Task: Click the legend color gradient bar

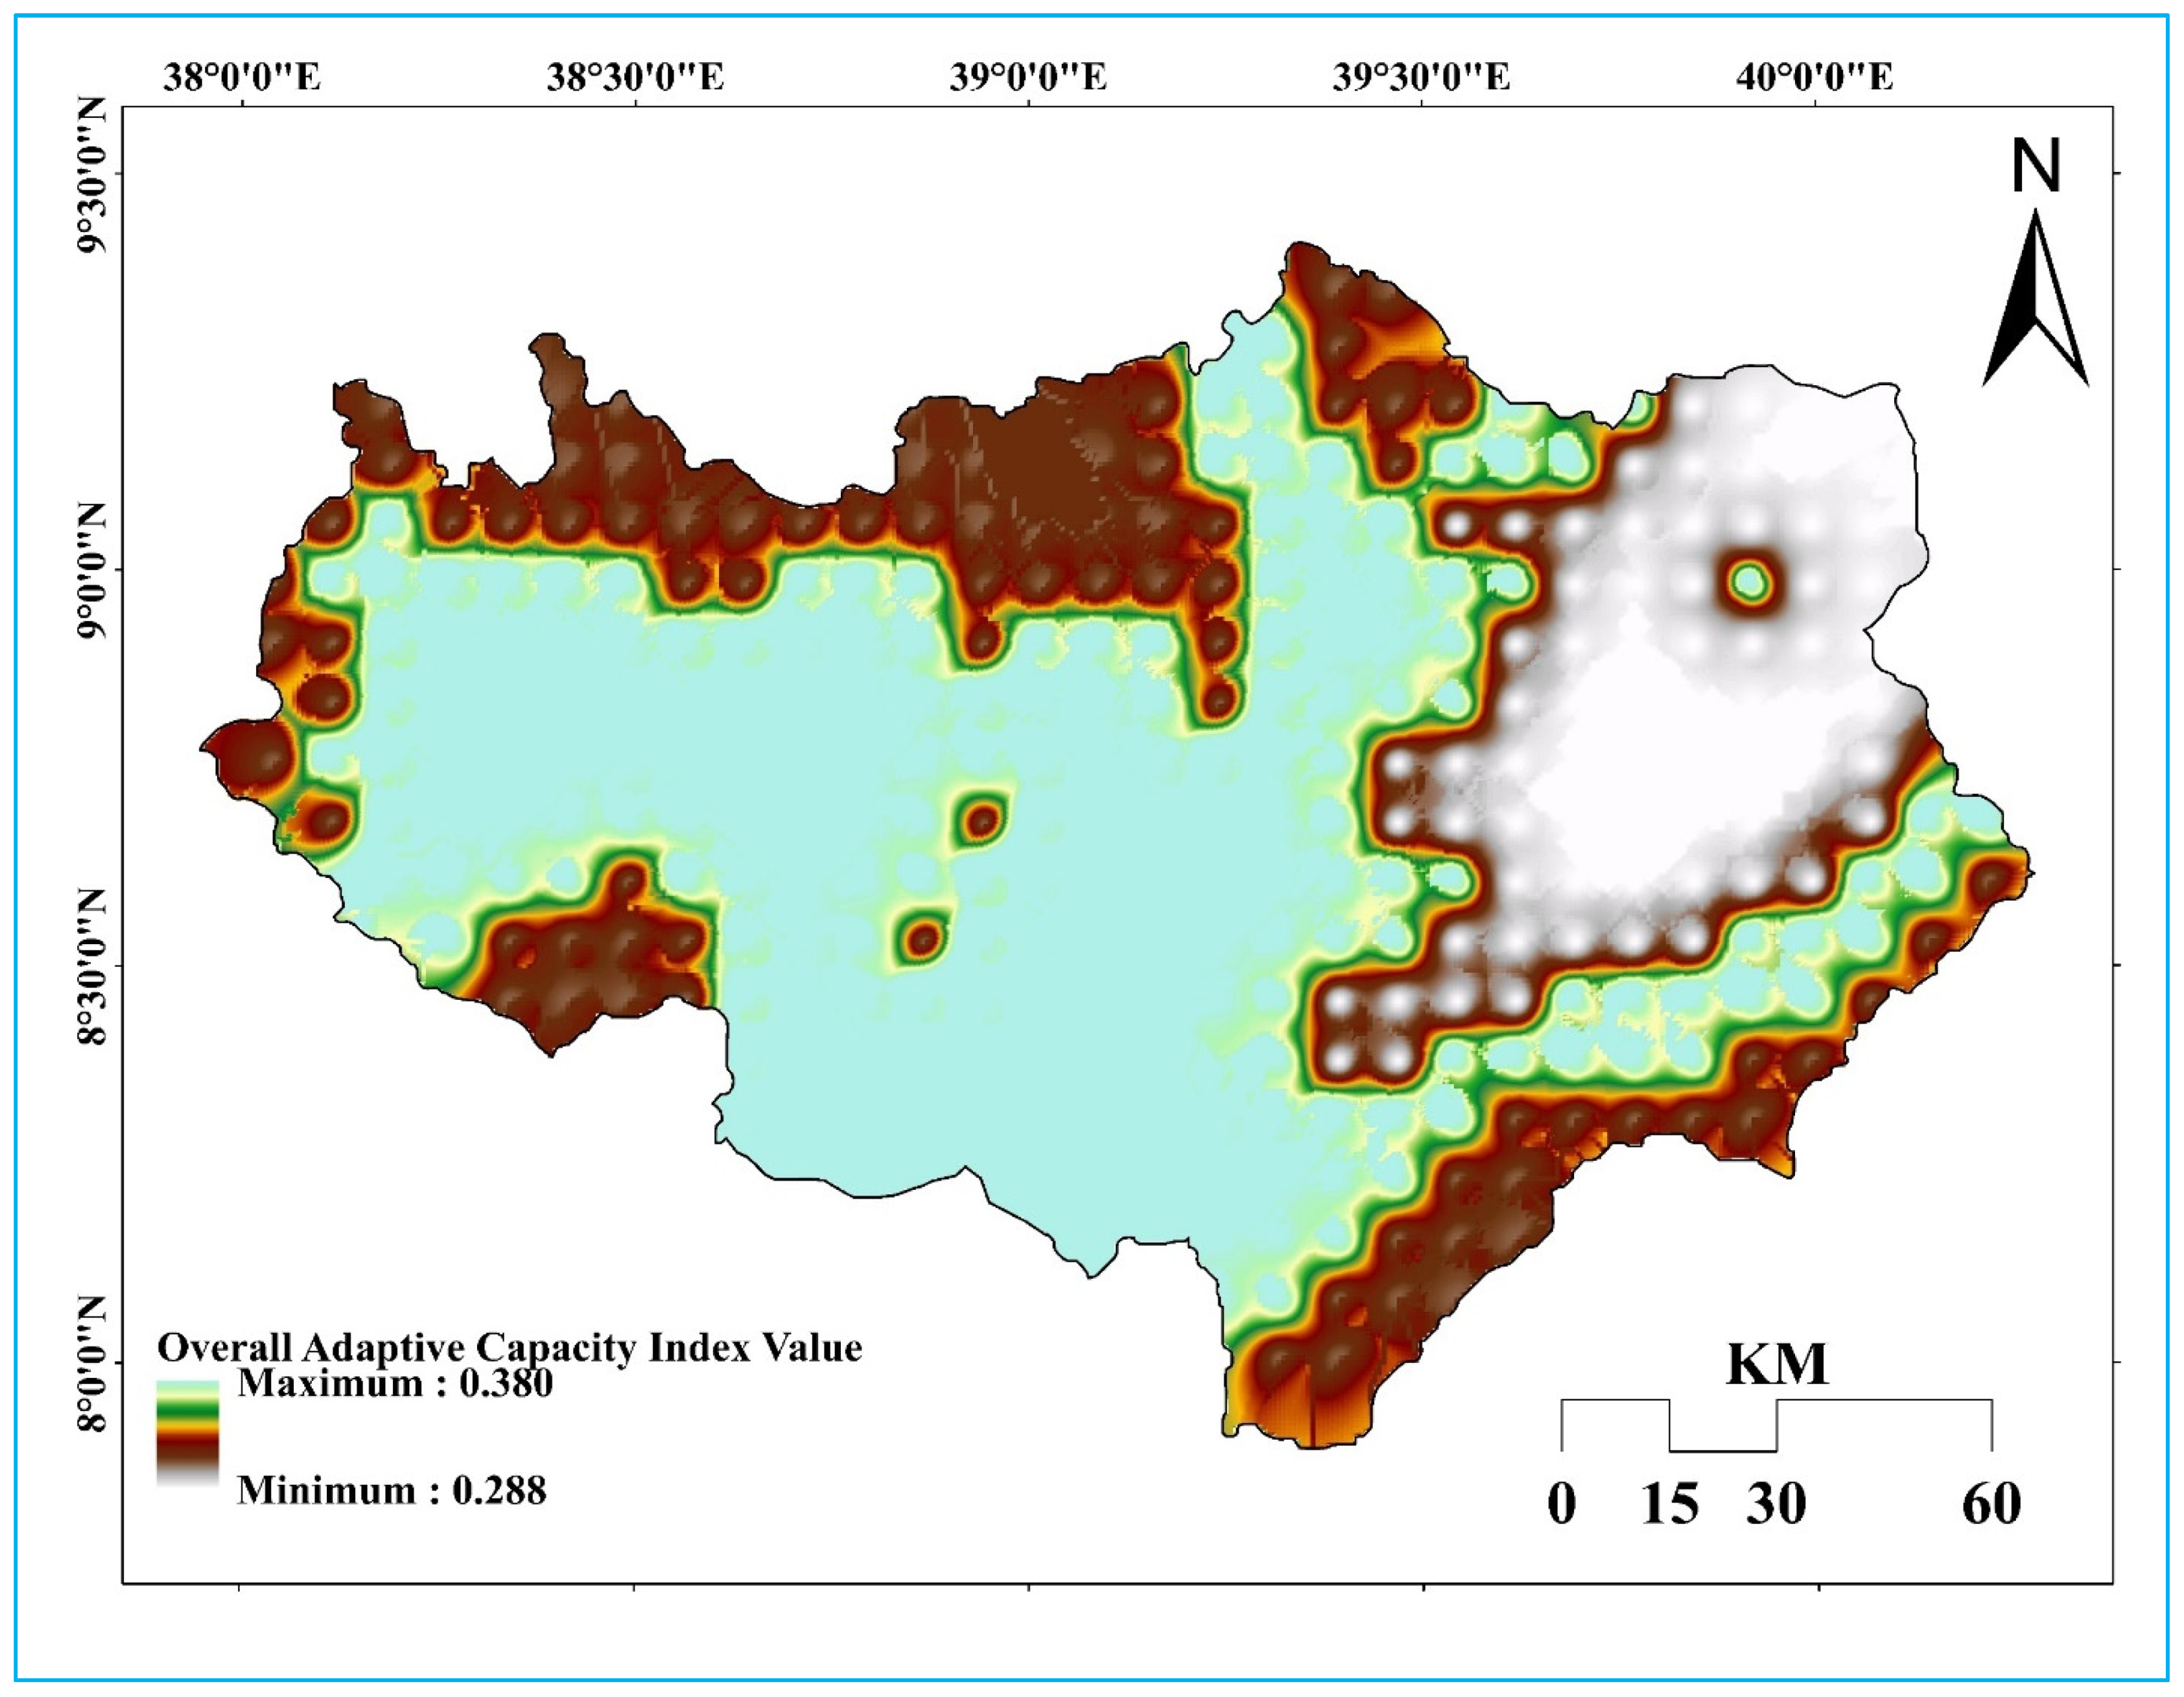Action: coord(187,1432)
